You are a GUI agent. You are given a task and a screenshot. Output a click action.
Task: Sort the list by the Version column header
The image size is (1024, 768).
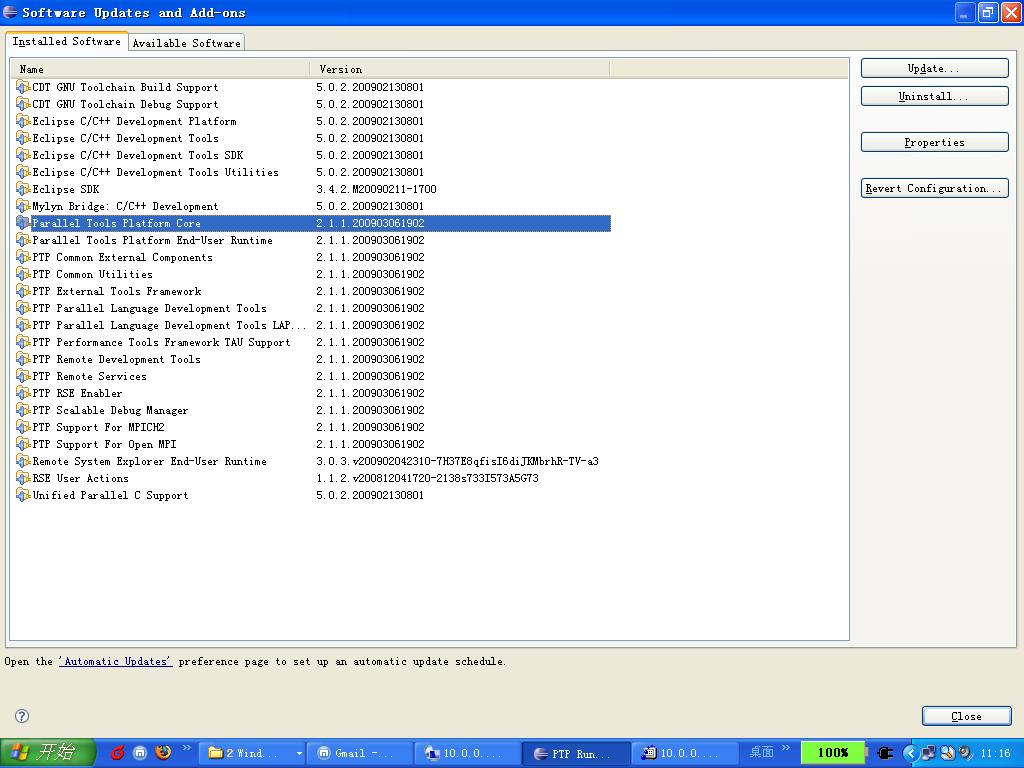(x=459, y=69)
